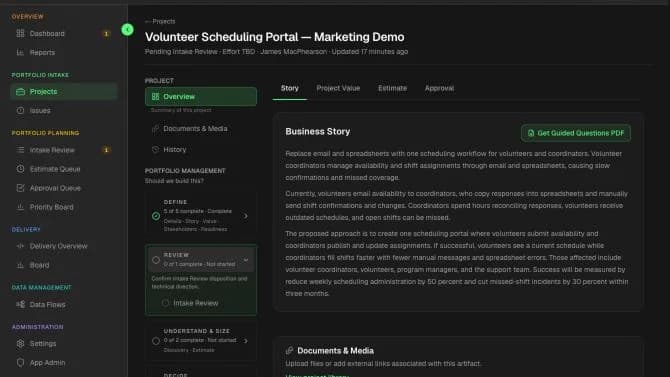Click the PDF file icon in Guided Questions button
This screenshot has height=377, width=670.
pos(531,133)
